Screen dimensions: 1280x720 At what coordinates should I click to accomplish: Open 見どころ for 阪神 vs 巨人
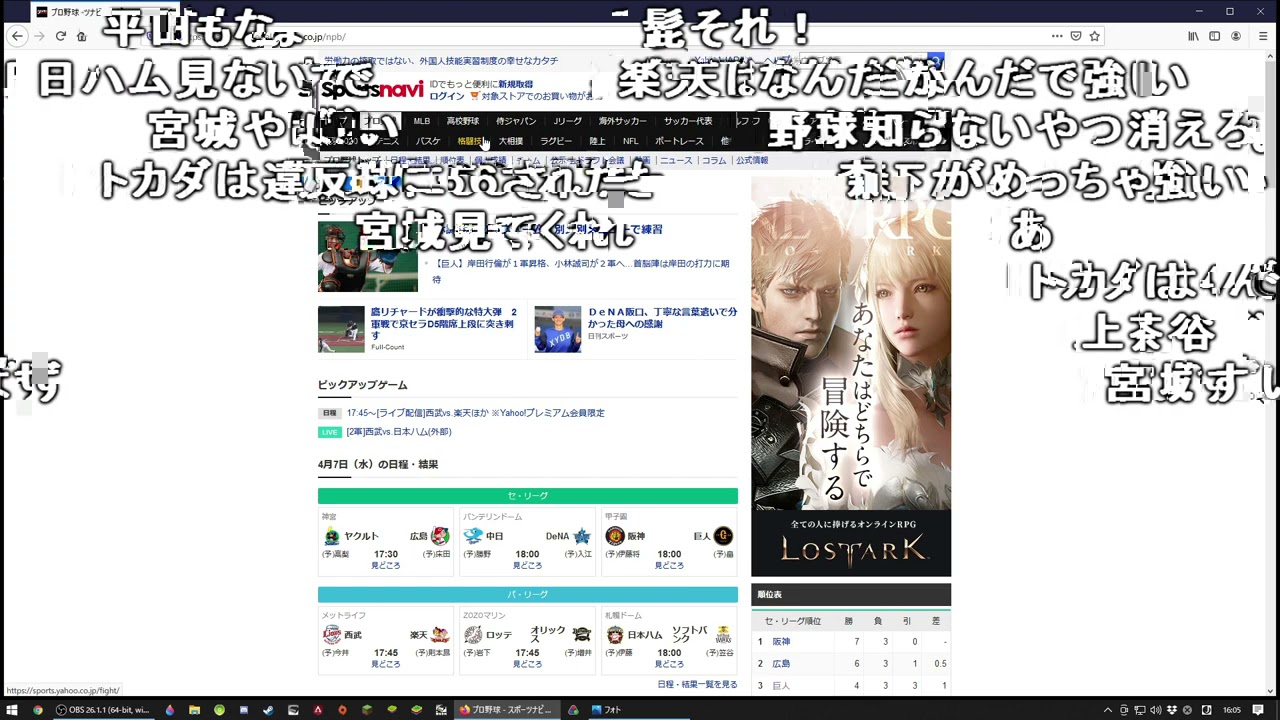(669, 565)
